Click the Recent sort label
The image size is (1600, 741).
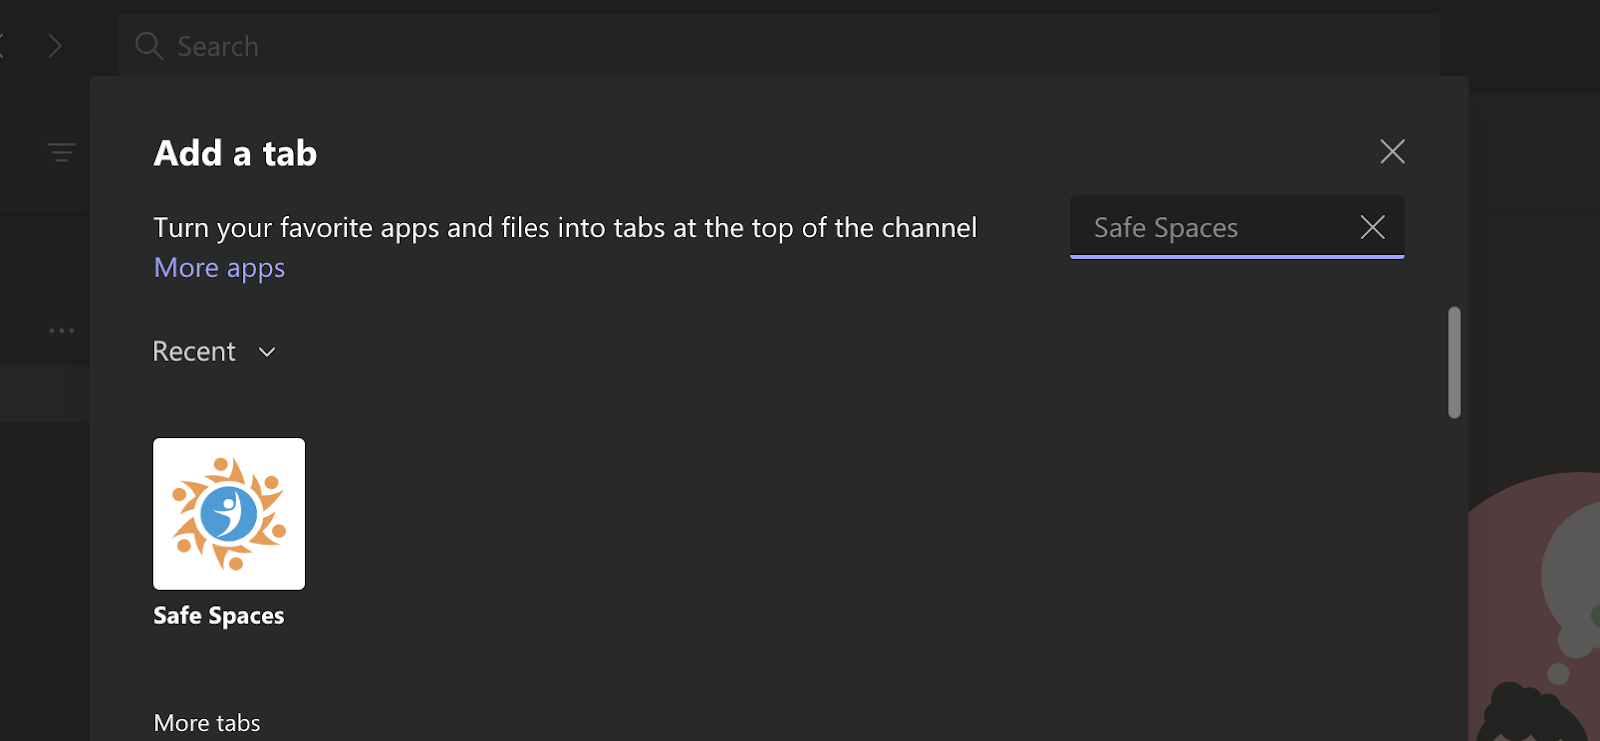194,352
